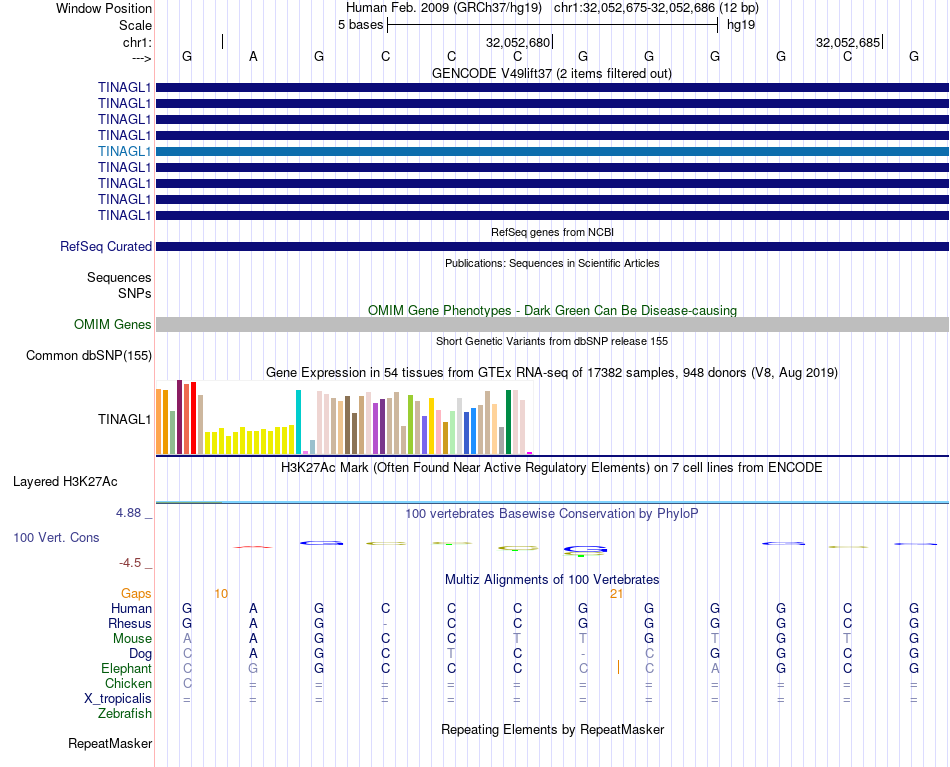The width and height of the screenshot is (950, 767).
Task: Click the 'X_tropicalis' species label
Action: (118, 699)
